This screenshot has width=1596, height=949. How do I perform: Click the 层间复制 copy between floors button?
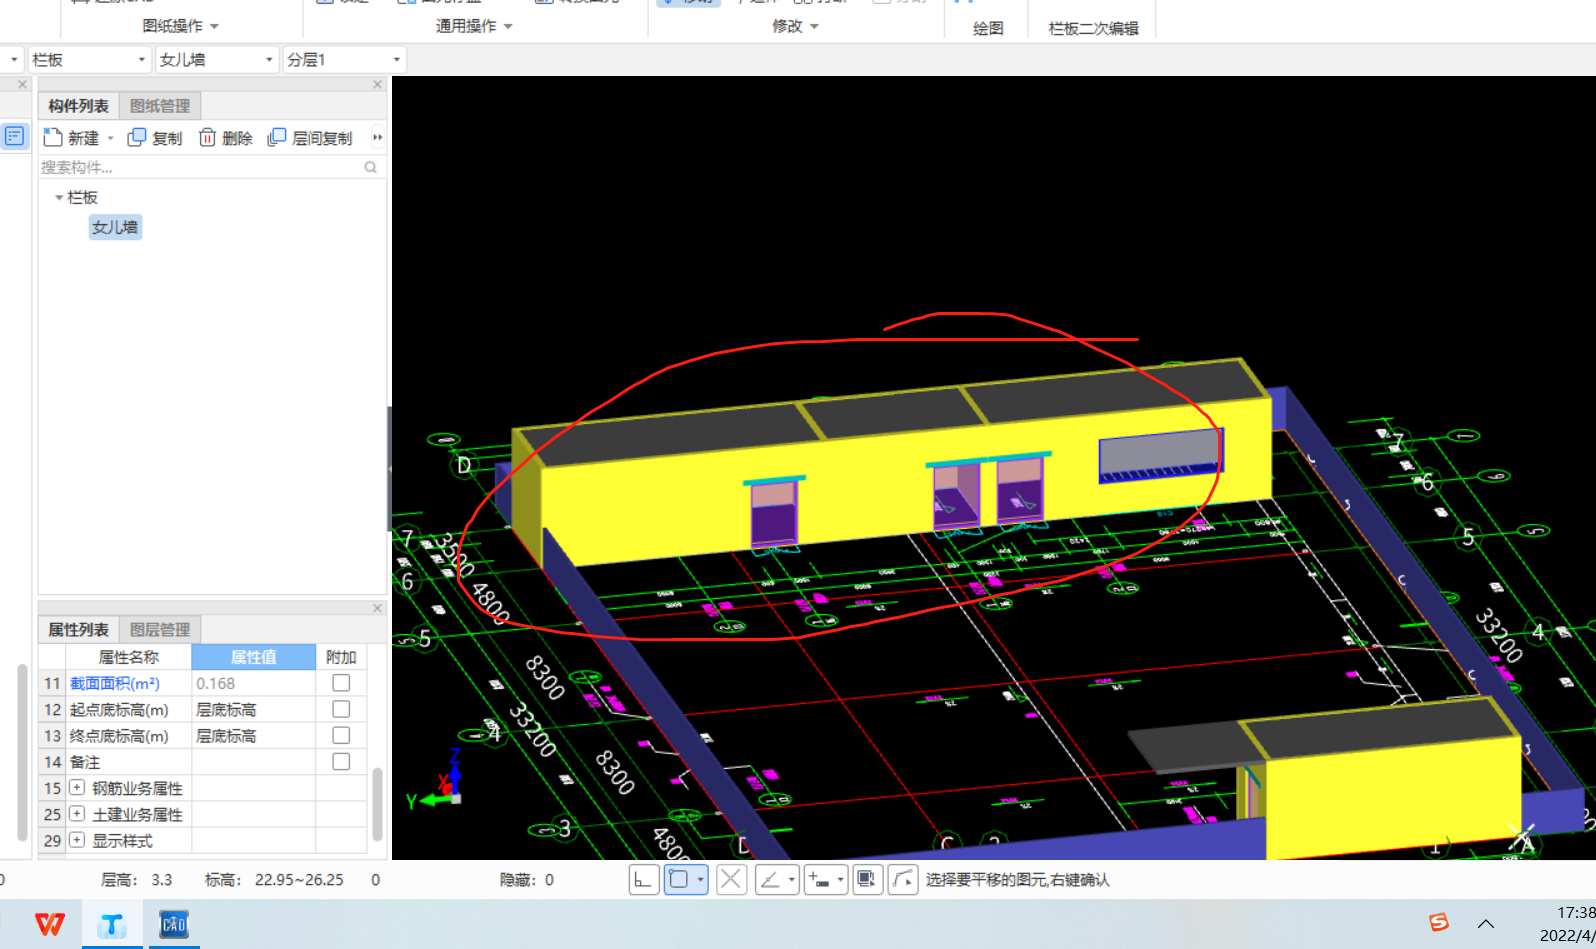tap(310, 138)
